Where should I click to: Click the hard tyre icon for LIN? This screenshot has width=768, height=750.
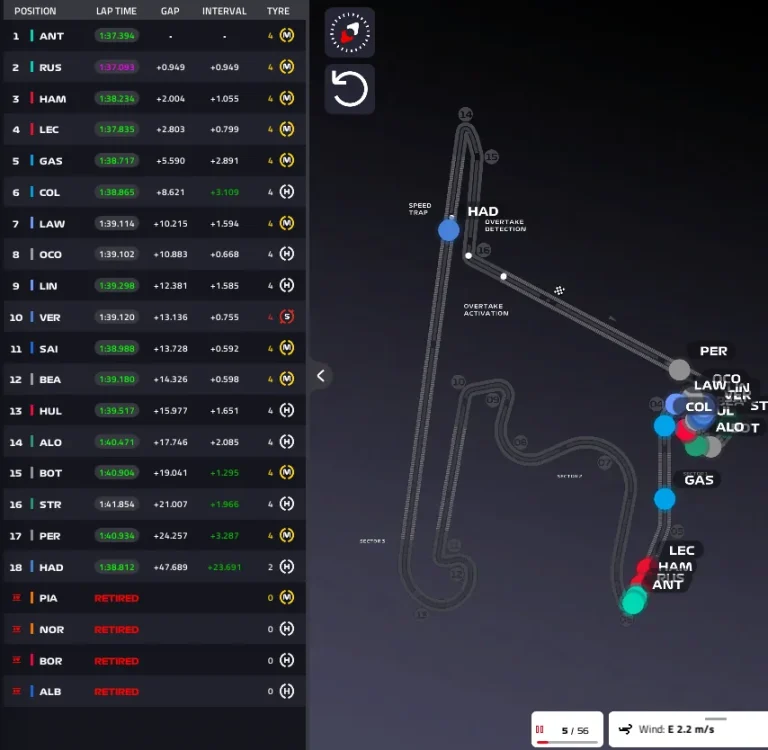(x=287, y=285)
